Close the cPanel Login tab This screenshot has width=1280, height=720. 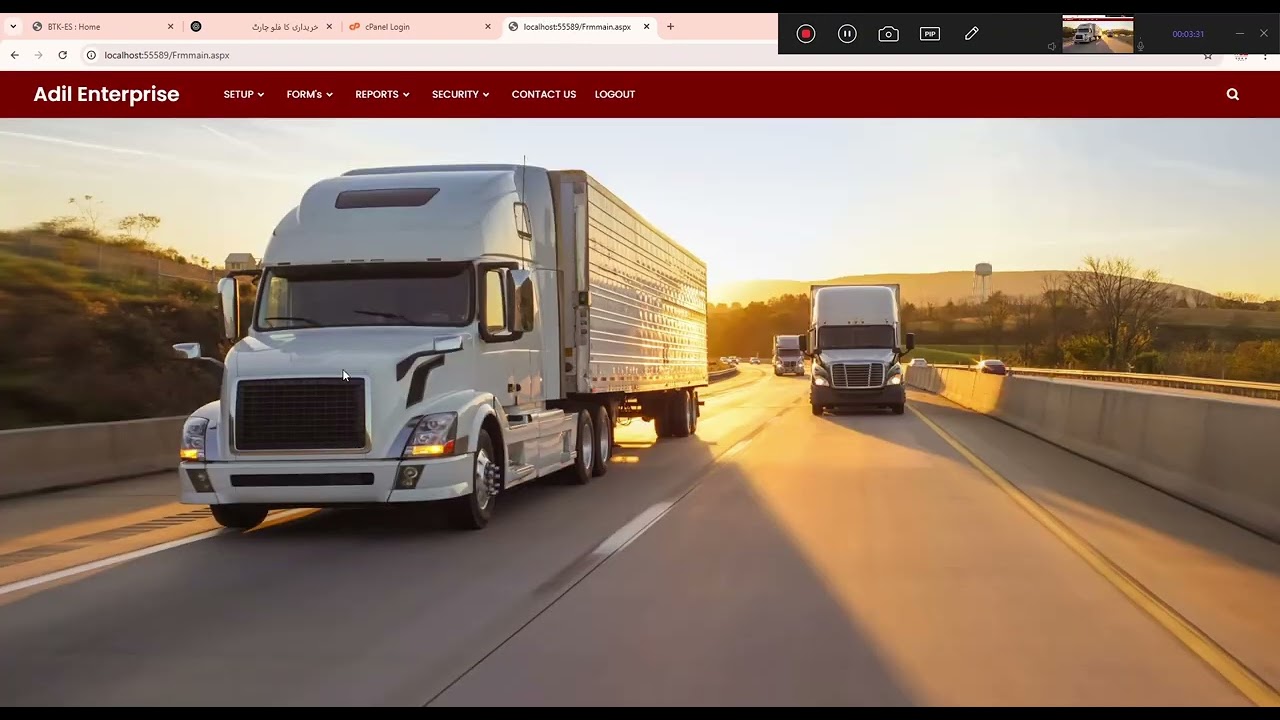click(x=488, y=27)
